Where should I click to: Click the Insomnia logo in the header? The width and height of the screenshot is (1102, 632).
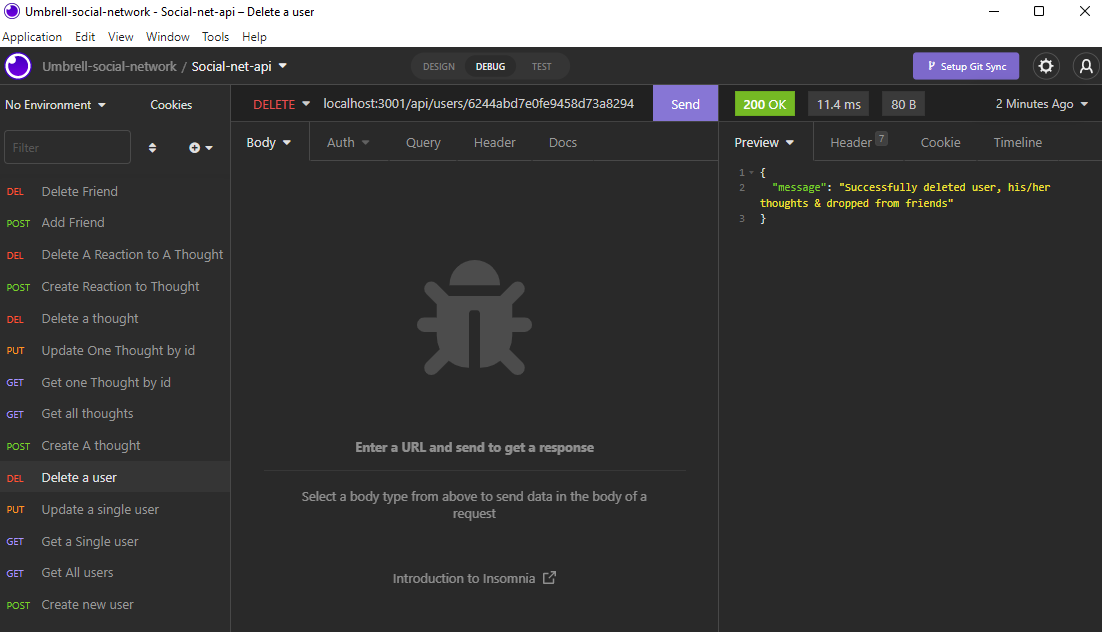16,66
